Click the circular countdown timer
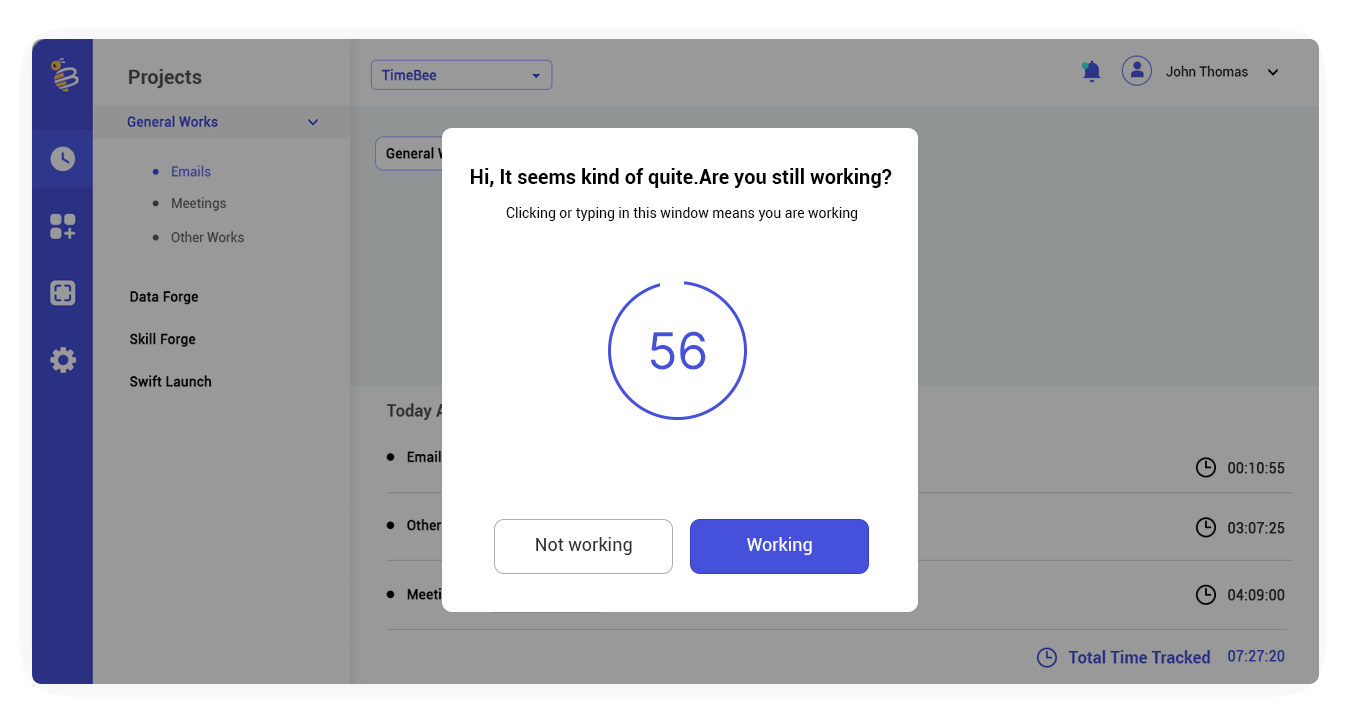The image size is (1345, 724). (677, 350)
